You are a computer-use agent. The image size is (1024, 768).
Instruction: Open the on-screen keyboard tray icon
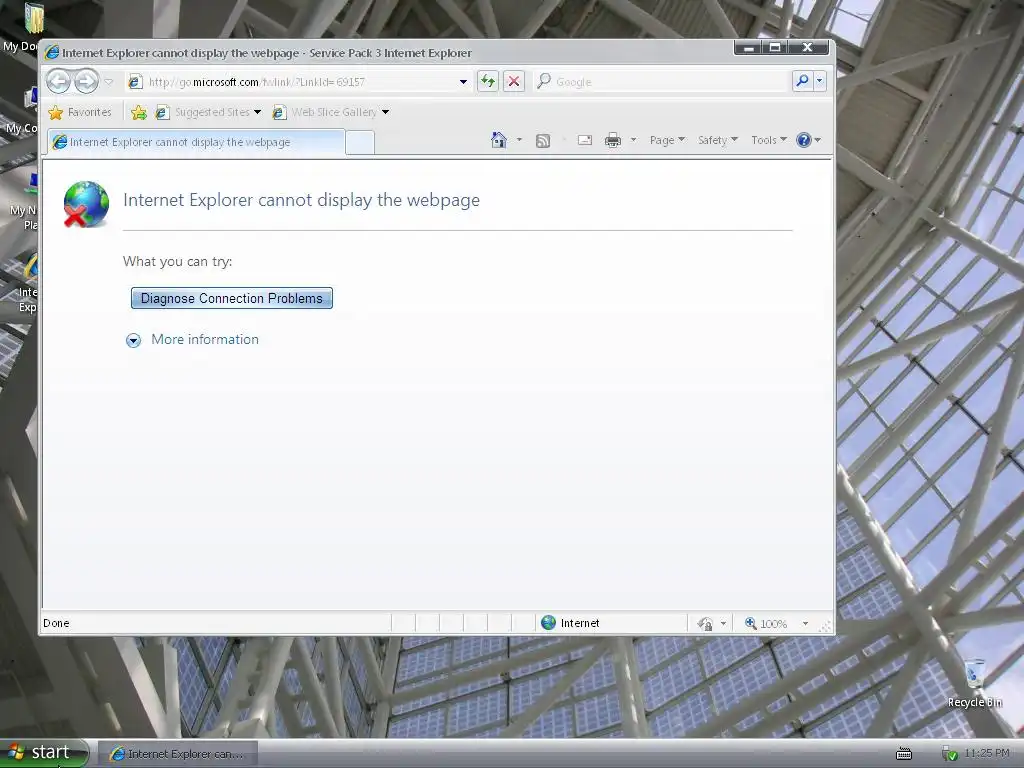tap(904, 754)
